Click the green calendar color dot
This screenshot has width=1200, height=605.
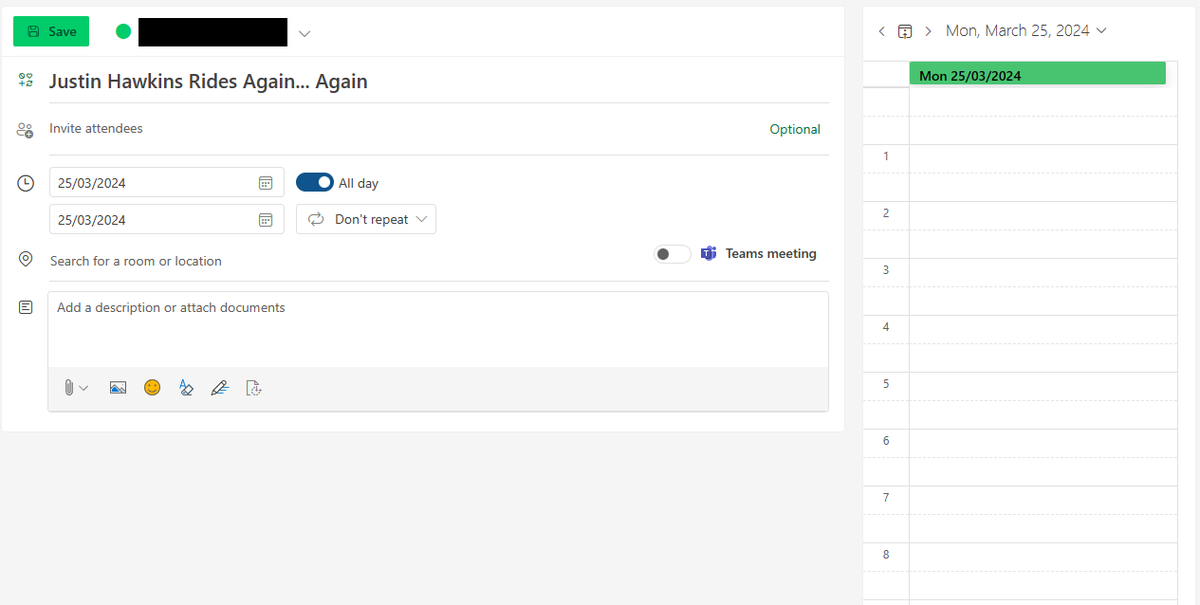(x=124, y=32)
